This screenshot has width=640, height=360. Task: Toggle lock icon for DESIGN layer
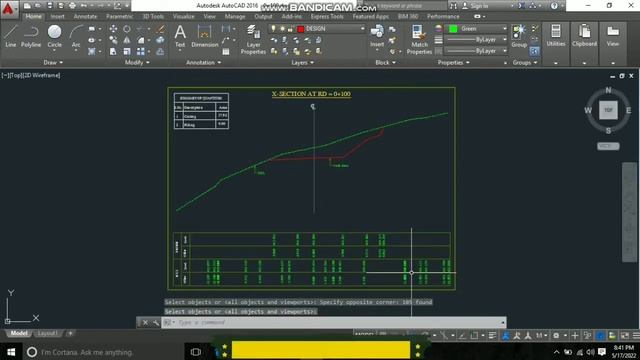coord(290,29)
